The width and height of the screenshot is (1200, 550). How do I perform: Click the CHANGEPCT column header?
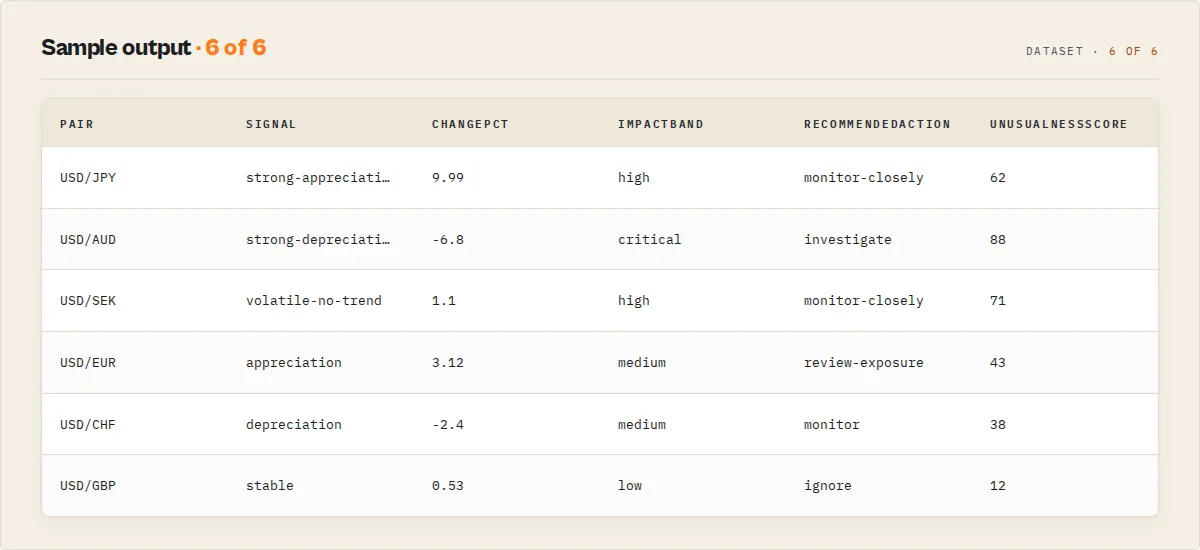470,124
